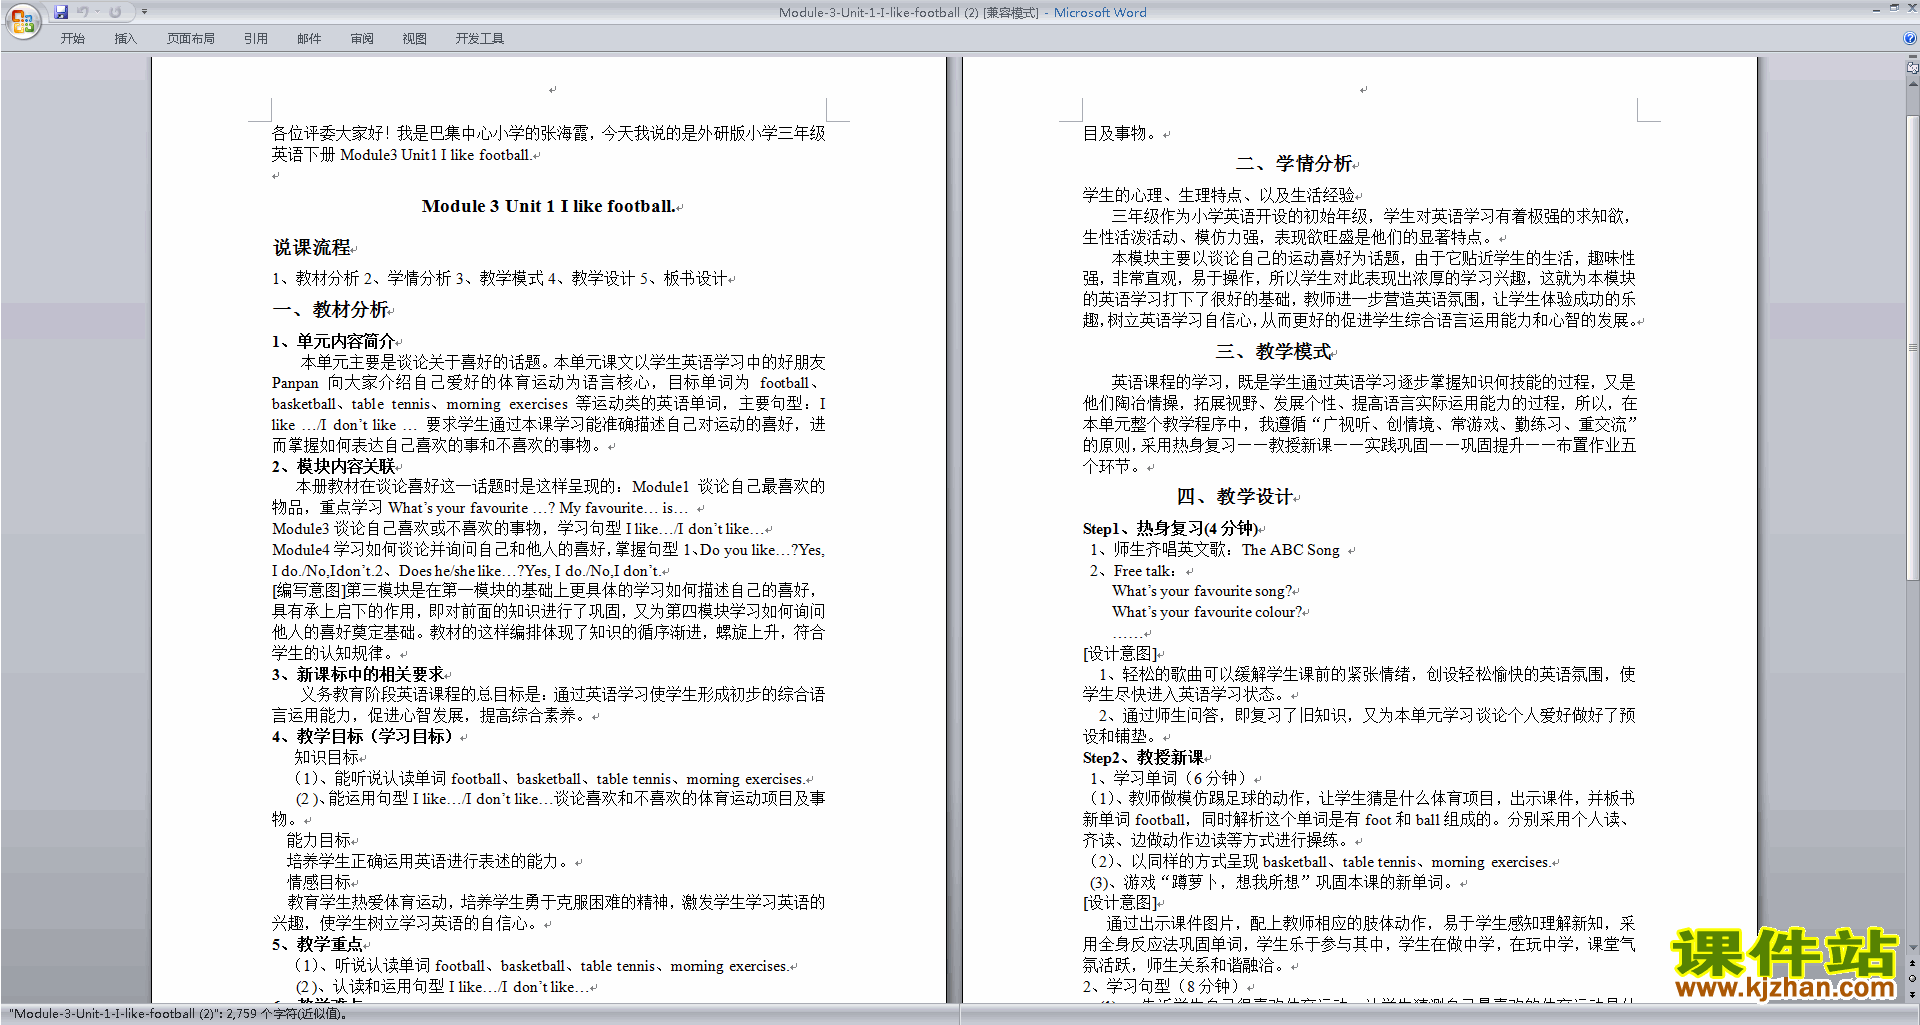Open the 邮件 ribbon tab
Screen dimensions: 1920x1025
tap(309, 39)
